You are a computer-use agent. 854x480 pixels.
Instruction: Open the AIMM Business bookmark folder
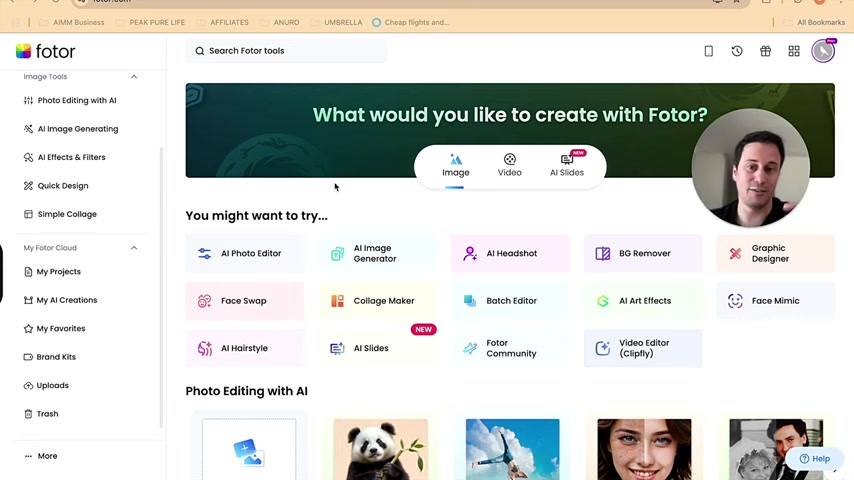point(72,22)
